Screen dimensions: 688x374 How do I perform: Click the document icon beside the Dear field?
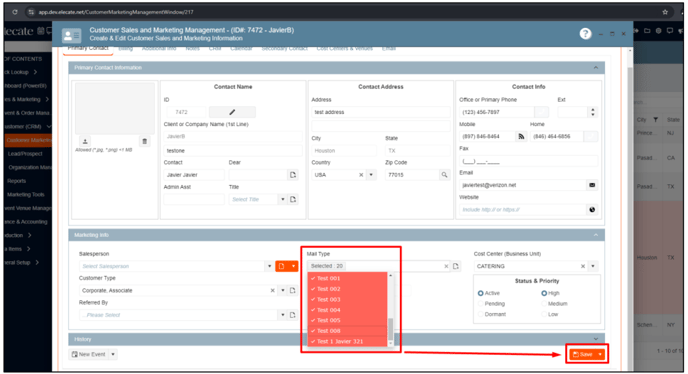[x=293, y=175]
